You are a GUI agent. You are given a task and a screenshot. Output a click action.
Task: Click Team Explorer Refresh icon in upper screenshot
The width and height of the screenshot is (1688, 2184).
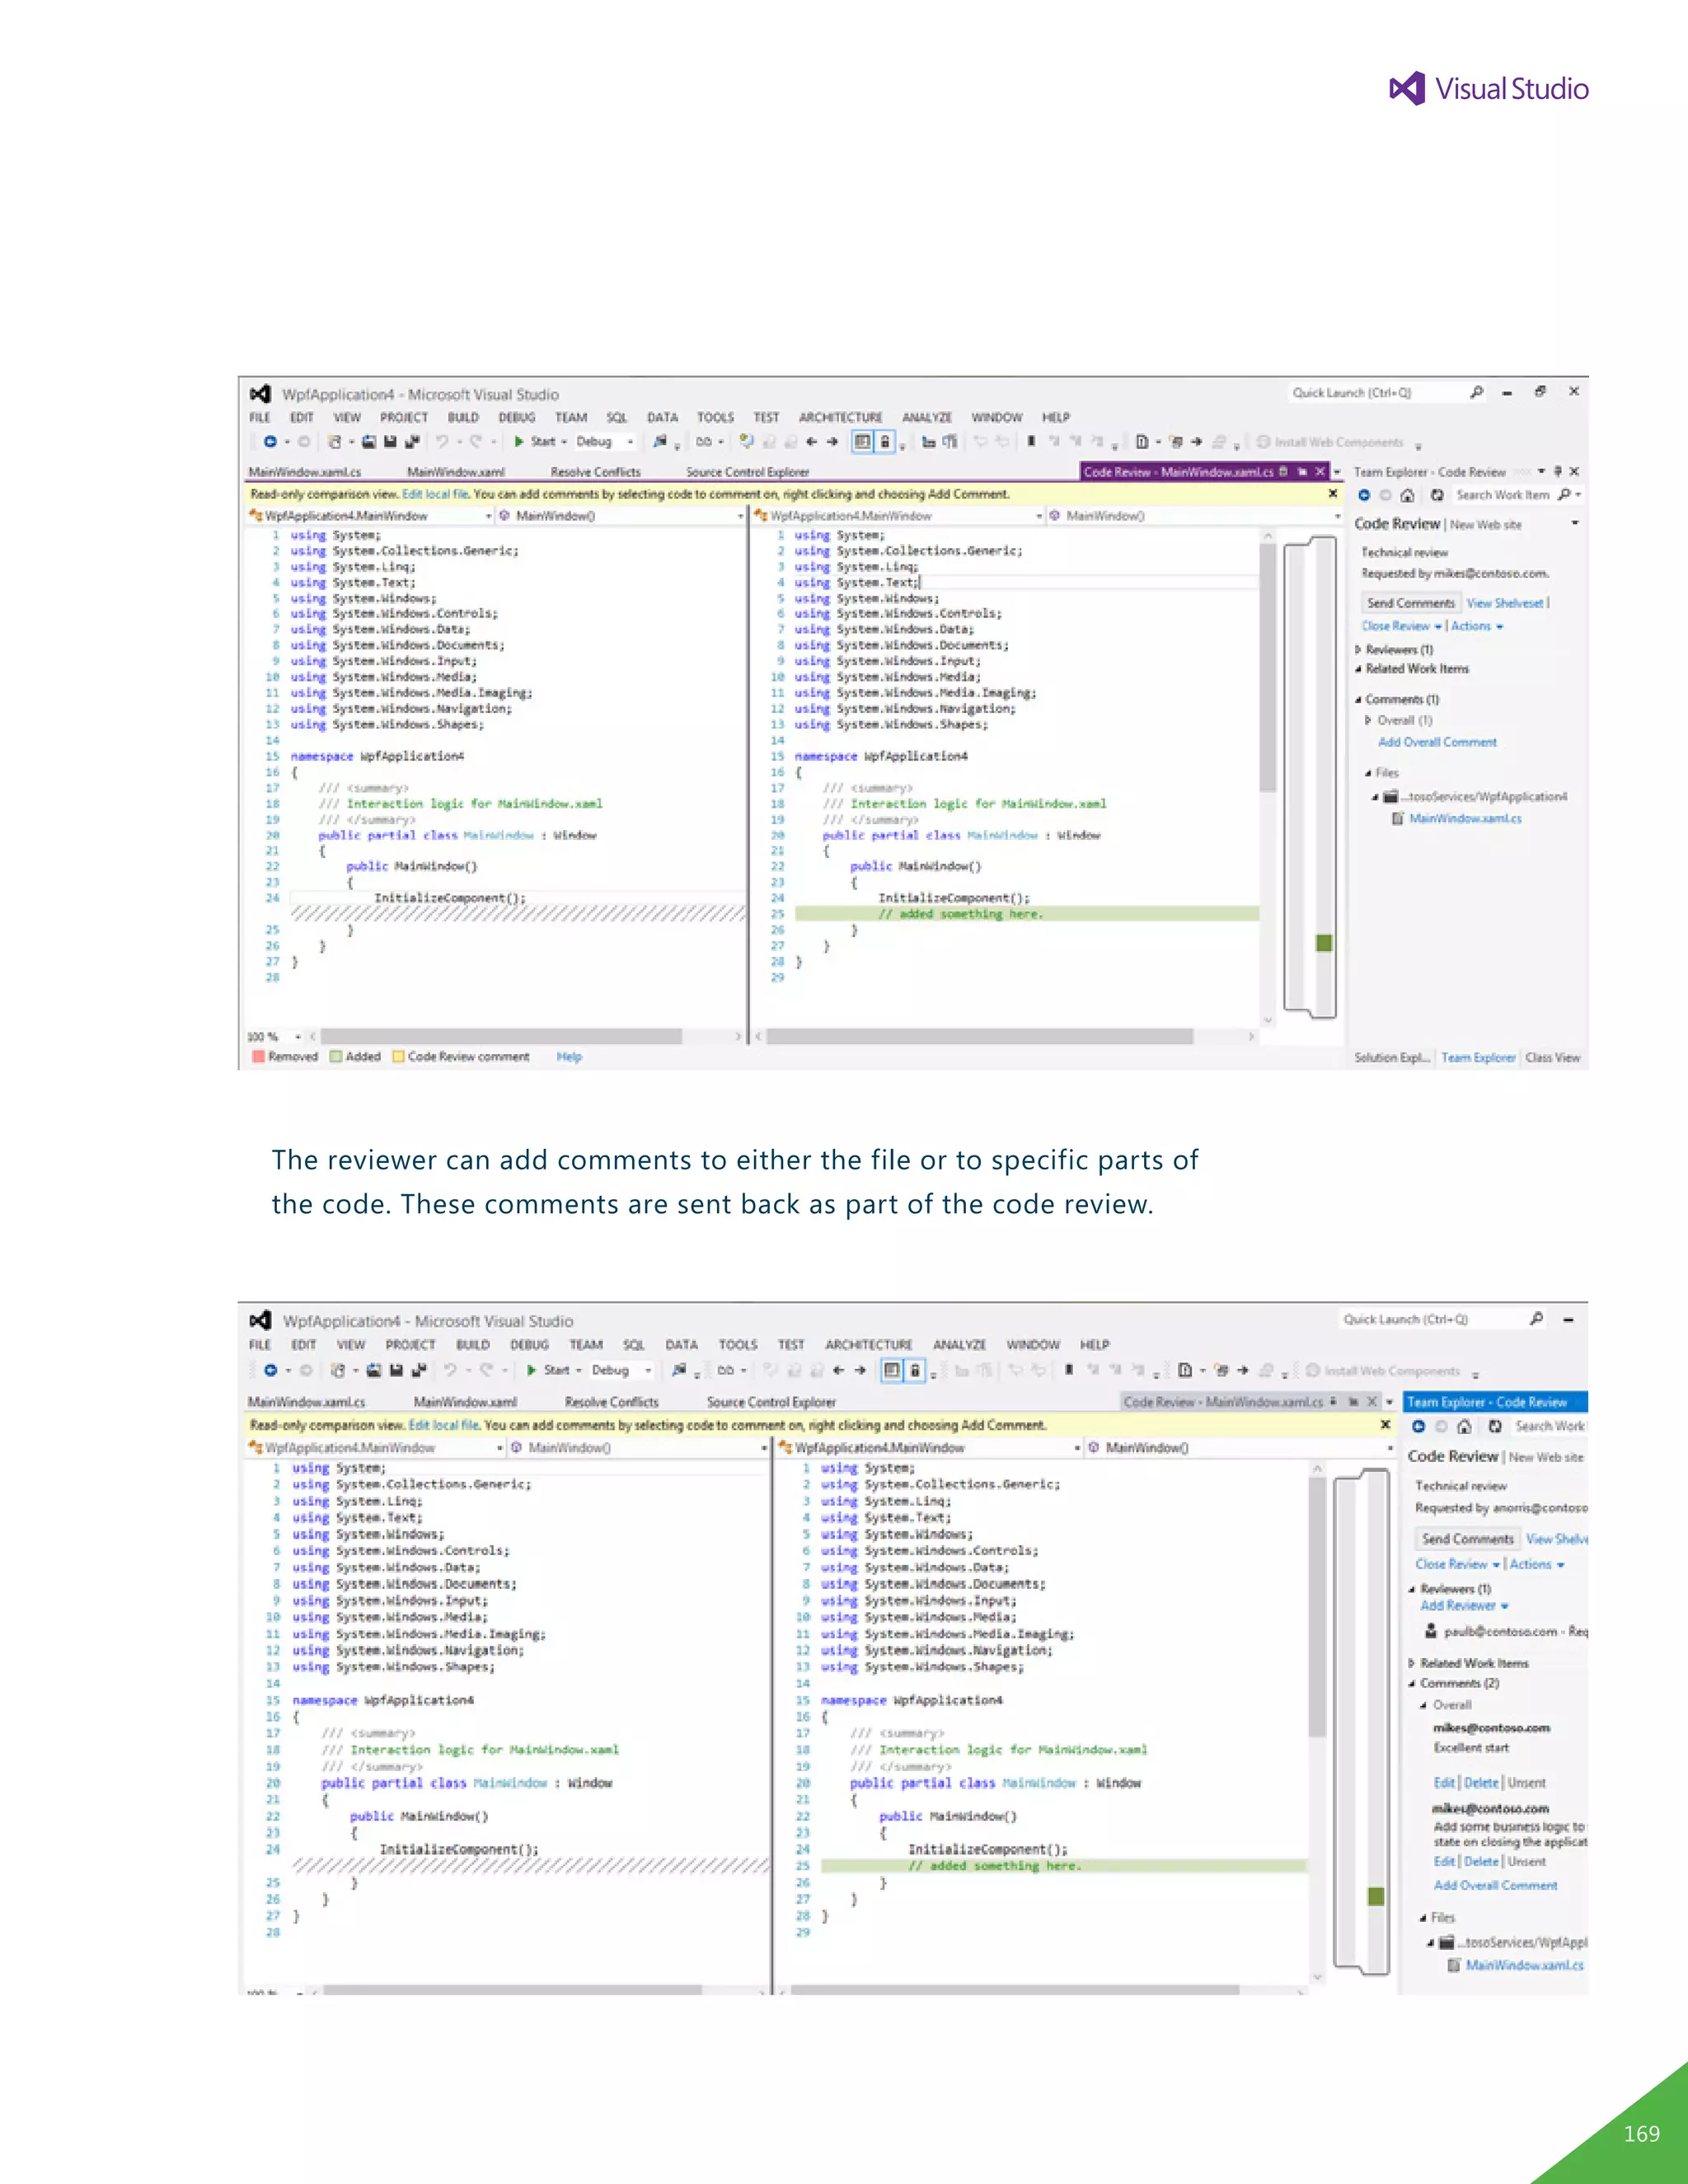(1436, 495)
